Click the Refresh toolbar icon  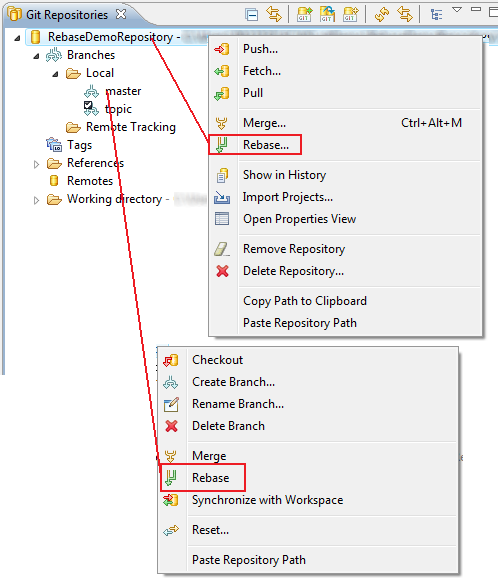tap(382, 15)
